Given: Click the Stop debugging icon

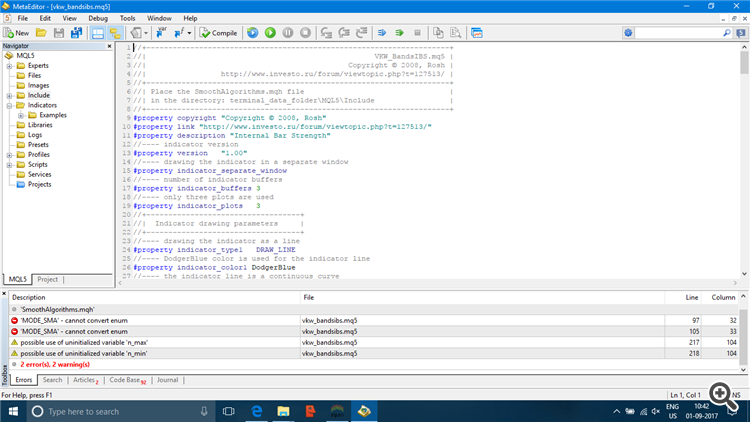Looking at the screenshot, I should (306, 33).
